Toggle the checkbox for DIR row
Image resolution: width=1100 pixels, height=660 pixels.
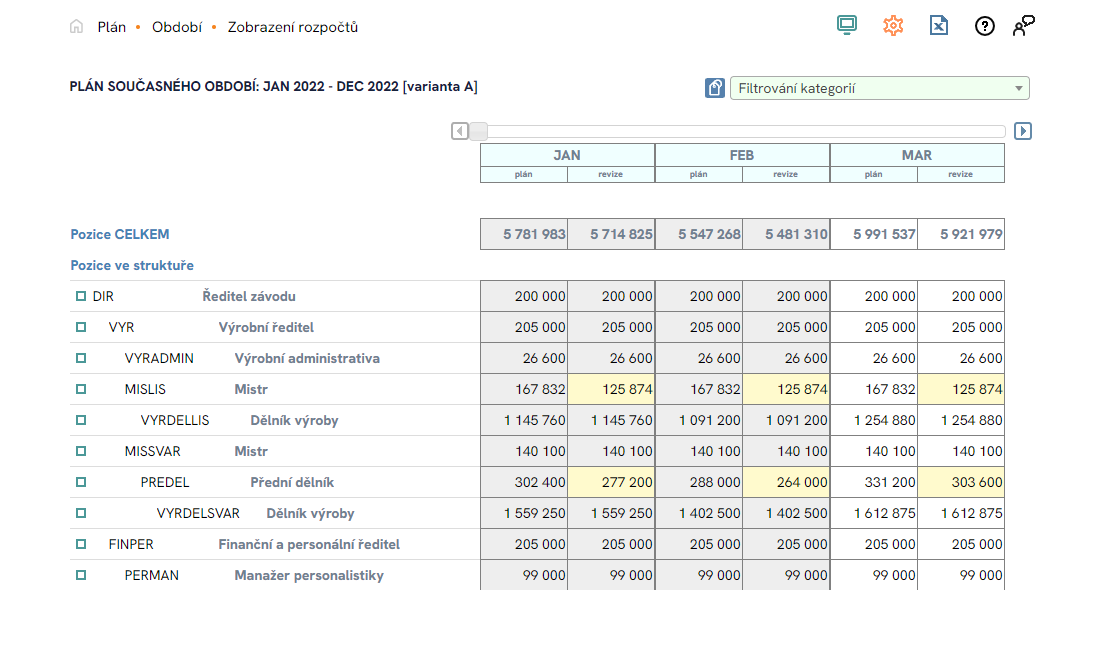pos(81,296)
